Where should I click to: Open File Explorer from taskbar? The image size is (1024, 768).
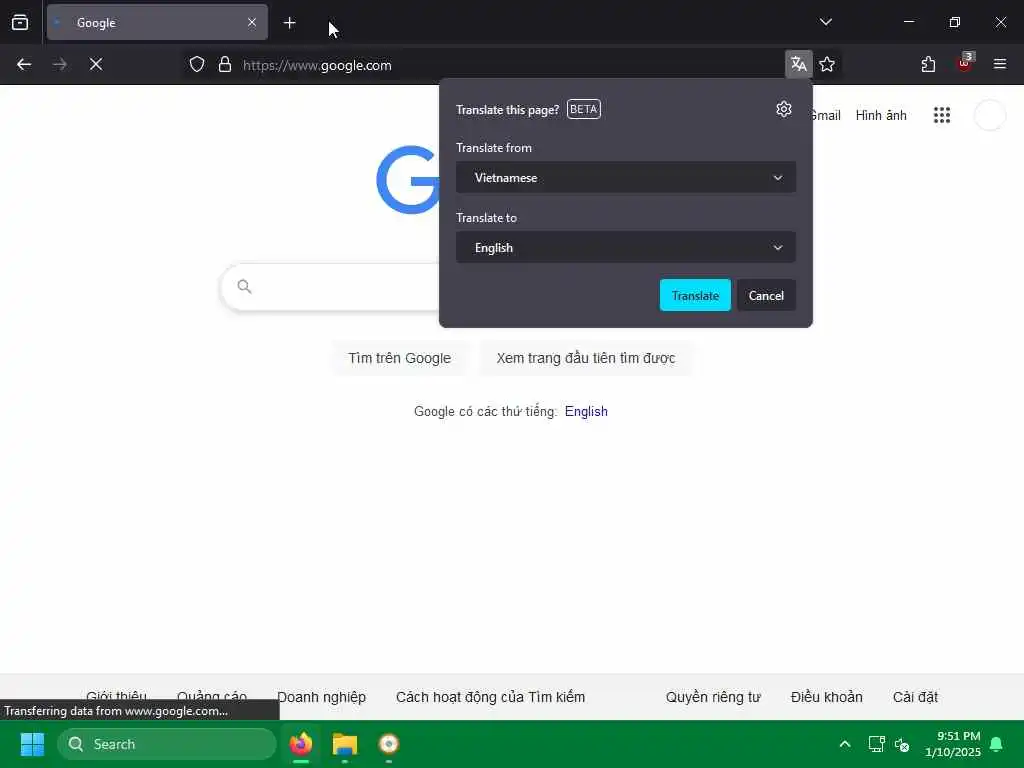point(345,744)
